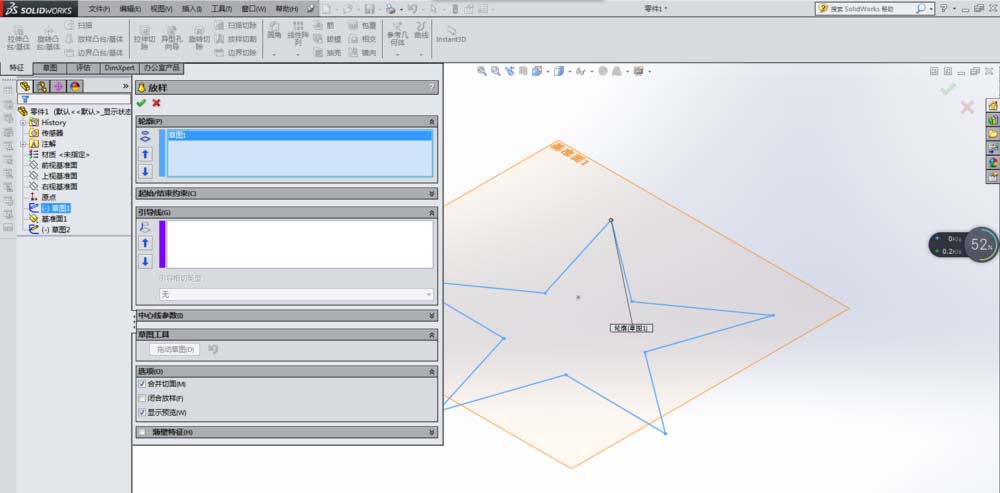Viewport: 1000px width, 493px height.
Task: Open Appearances color ball task pane tab
Action: point(992,162)
